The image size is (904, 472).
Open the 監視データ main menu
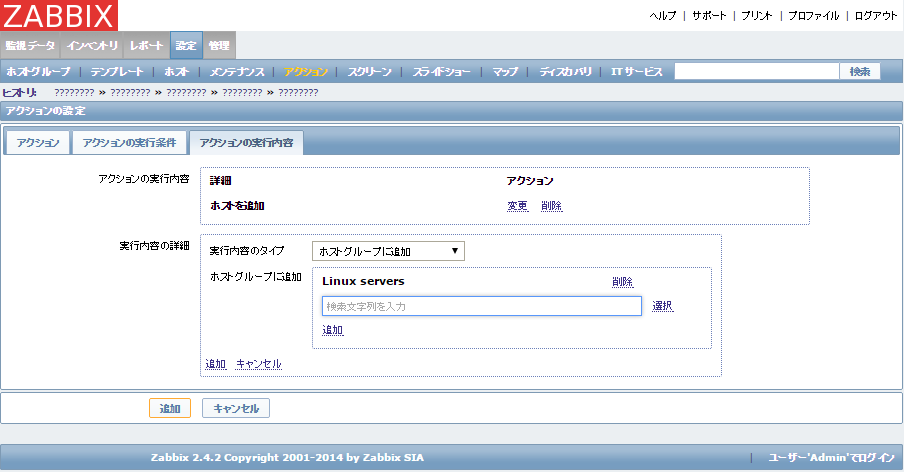(x=31, y=46)
